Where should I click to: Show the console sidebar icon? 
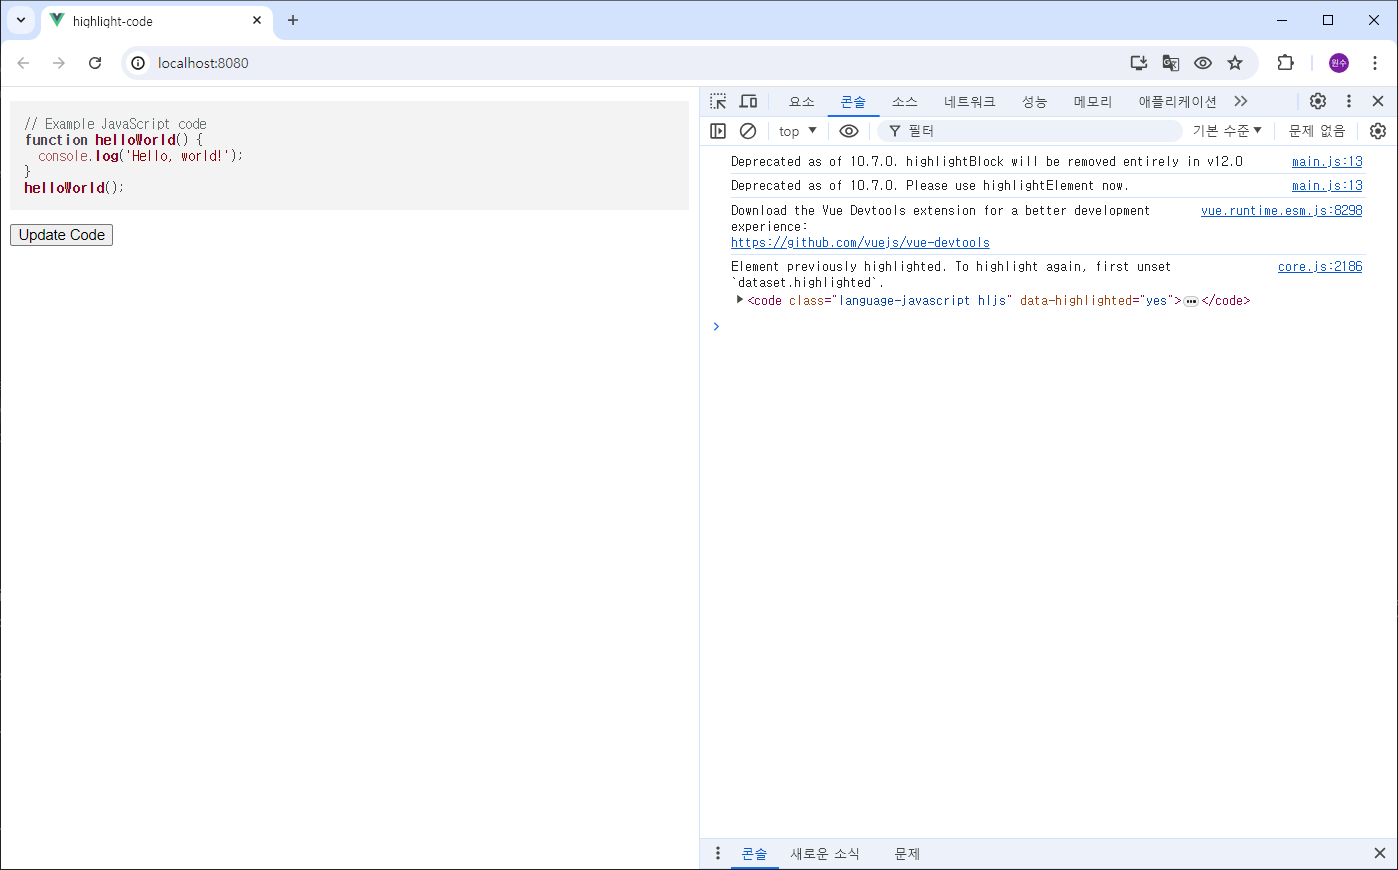click(718, 131)
